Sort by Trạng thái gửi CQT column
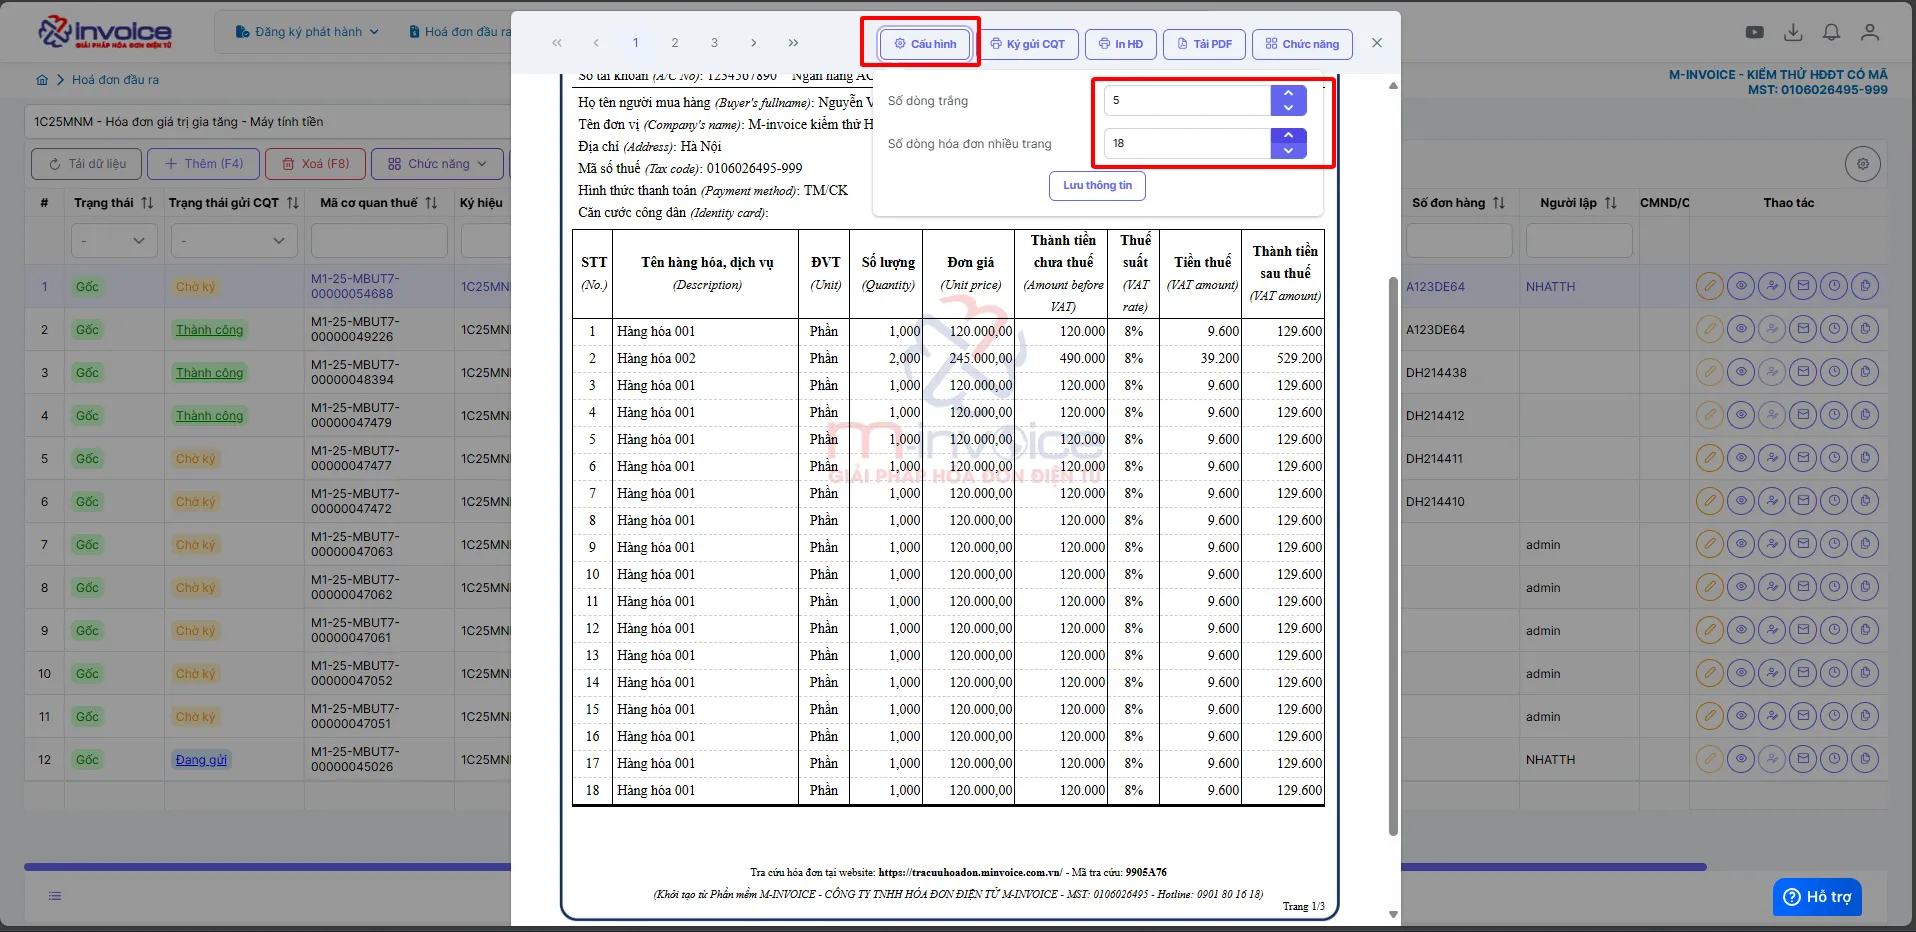This screenshot has width=1916, height=932. click(x=293, y=203)
